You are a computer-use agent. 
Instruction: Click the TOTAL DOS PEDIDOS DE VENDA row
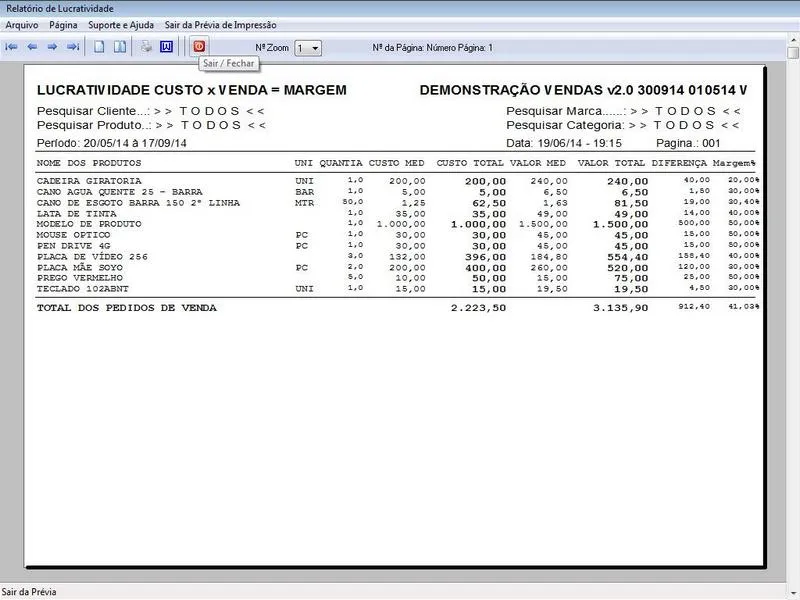(127, 308)
